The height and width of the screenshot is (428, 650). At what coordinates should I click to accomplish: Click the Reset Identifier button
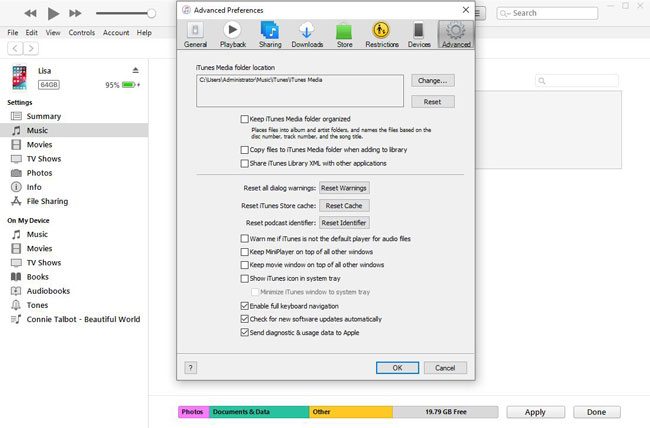click(344, 223)
